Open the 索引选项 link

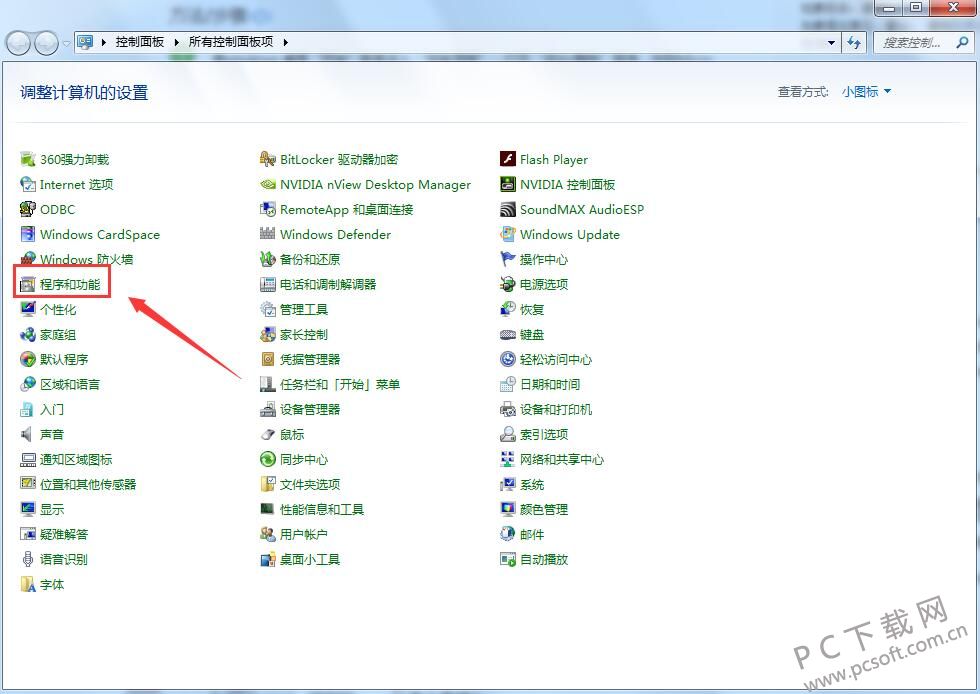coord(544,435)
